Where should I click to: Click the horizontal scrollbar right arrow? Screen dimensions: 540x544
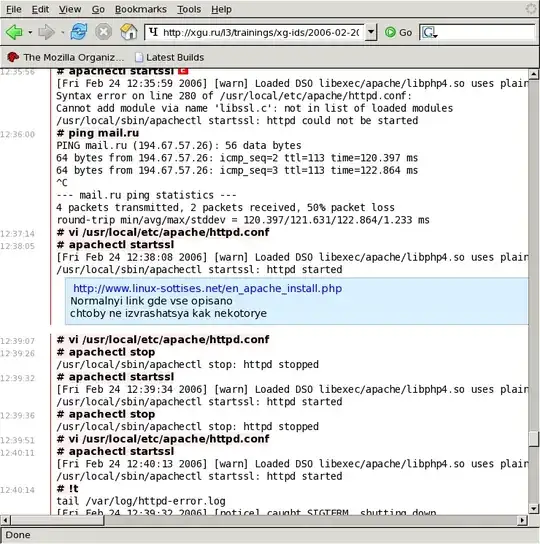tap(523, 520)
